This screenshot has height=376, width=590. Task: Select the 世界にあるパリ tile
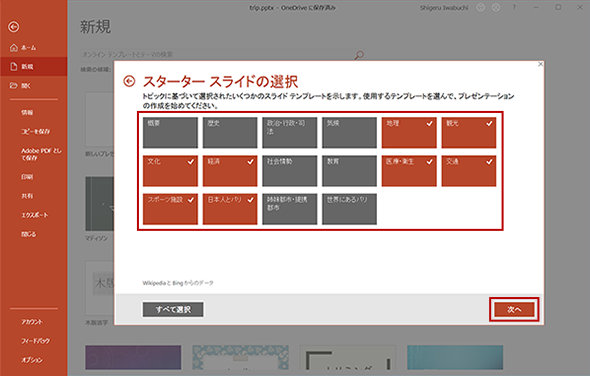pos(349,209)
